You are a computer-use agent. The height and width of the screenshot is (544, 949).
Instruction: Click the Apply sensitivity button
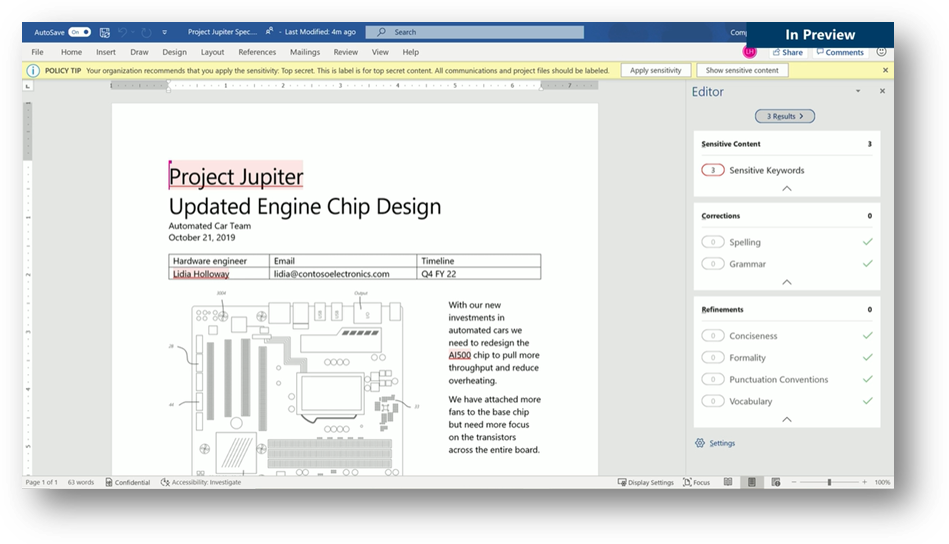tap(655, 70)
